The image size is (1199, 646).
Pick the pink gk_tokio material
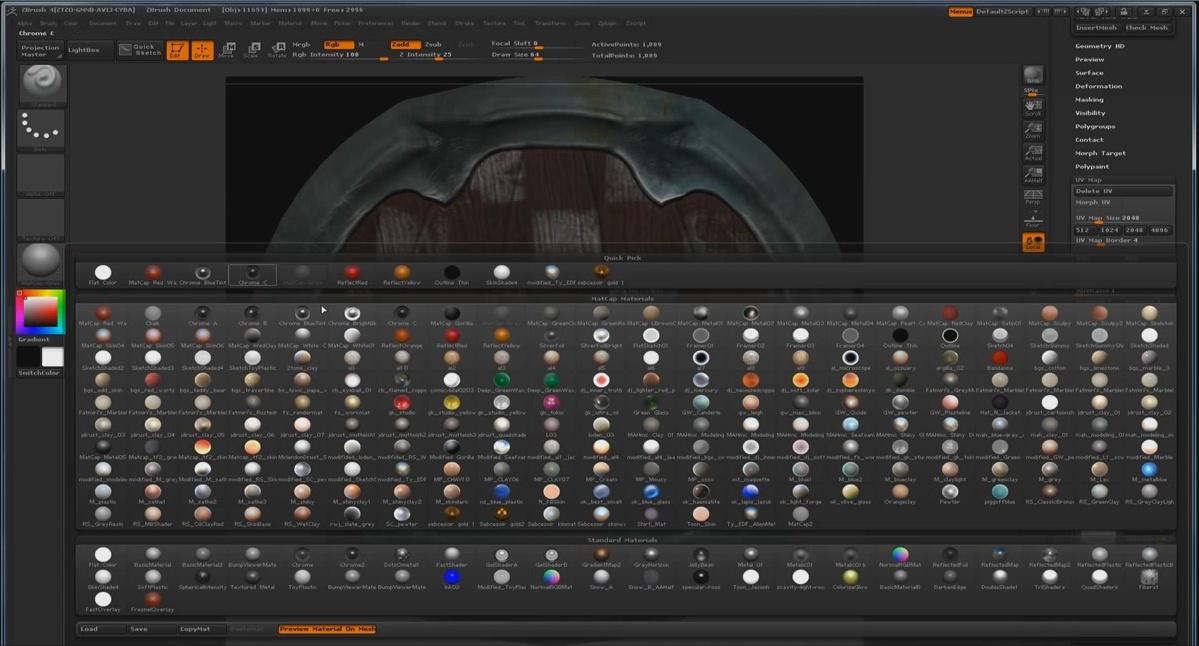tap(551, 404)
